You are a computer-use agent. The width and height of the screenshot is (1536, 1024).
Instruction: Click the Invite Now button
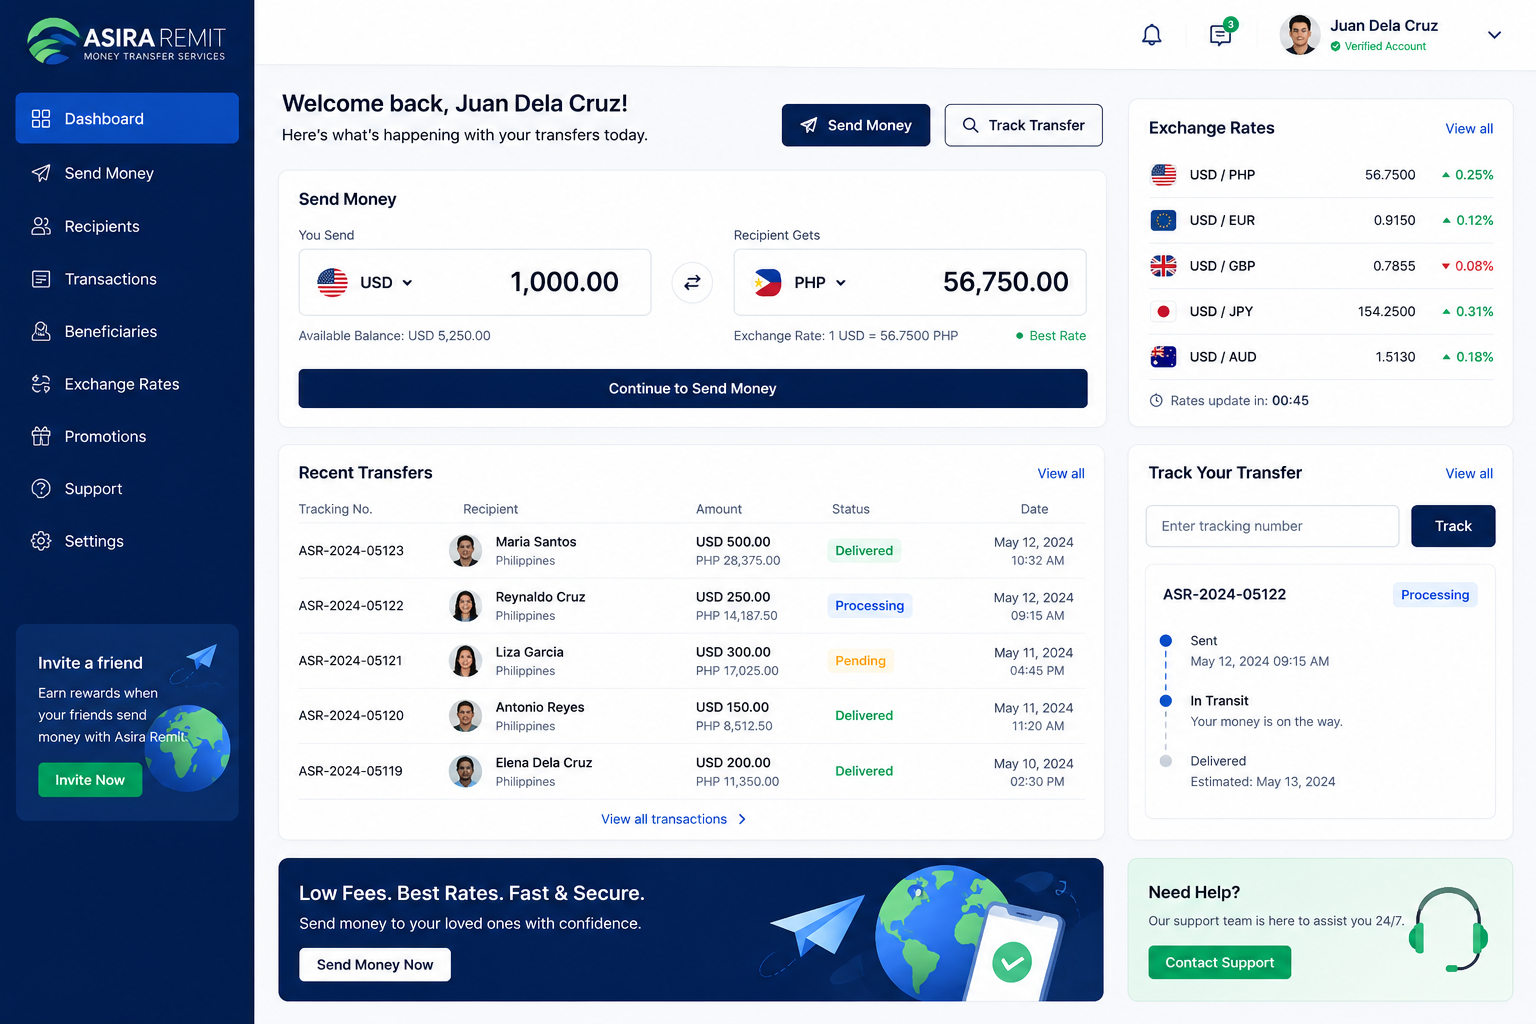[x=90, y=780]
